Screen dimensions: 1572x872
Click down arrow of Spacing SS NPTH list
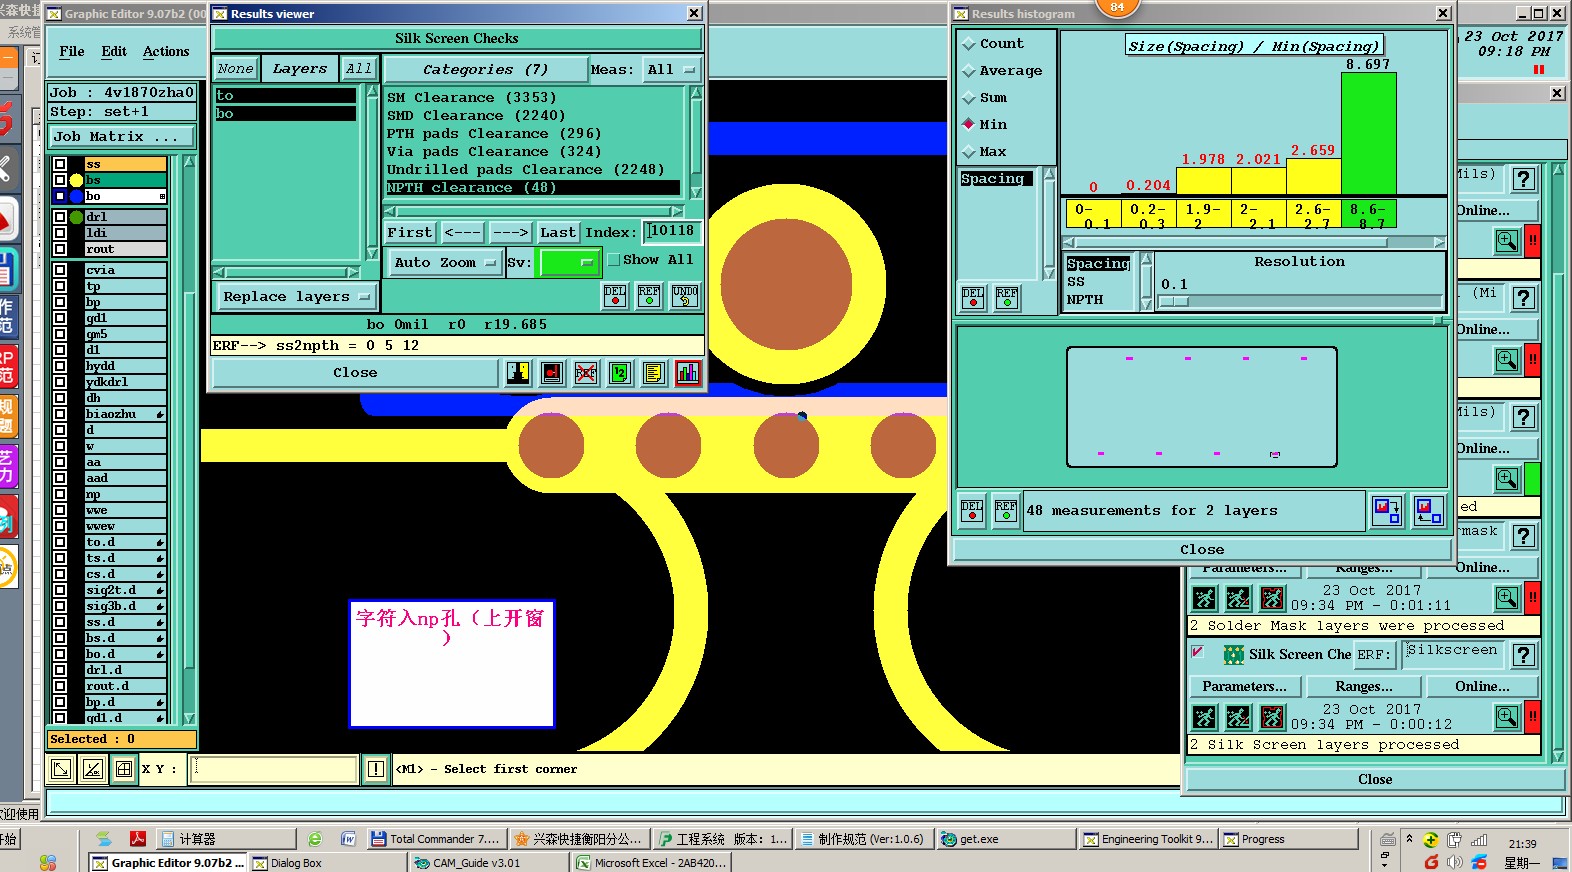point(1146,303)
